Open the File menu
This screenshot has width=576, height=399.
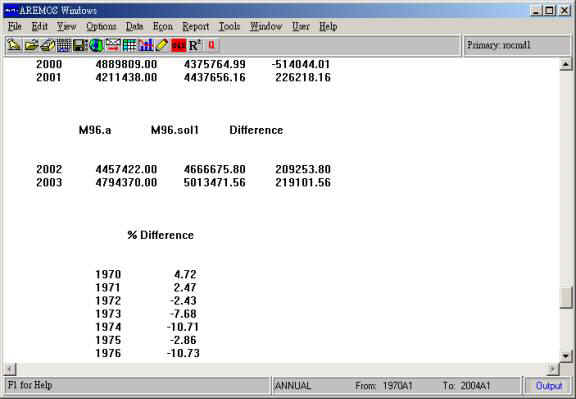(15, 26)
